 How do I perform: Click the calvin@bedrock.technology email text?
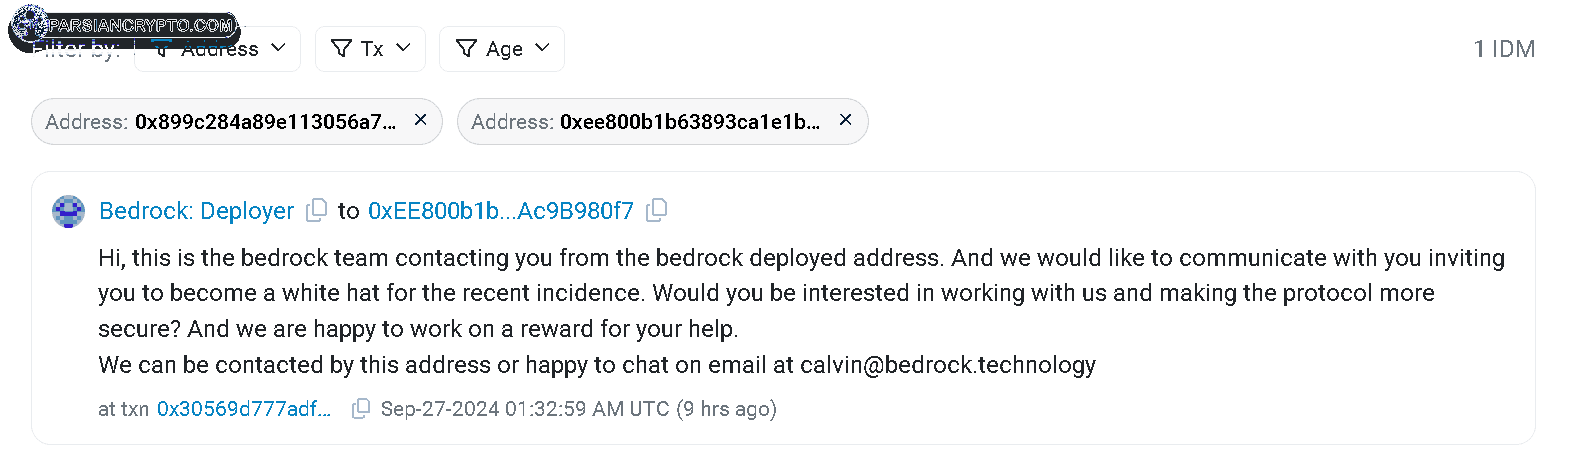click(948, 365)
